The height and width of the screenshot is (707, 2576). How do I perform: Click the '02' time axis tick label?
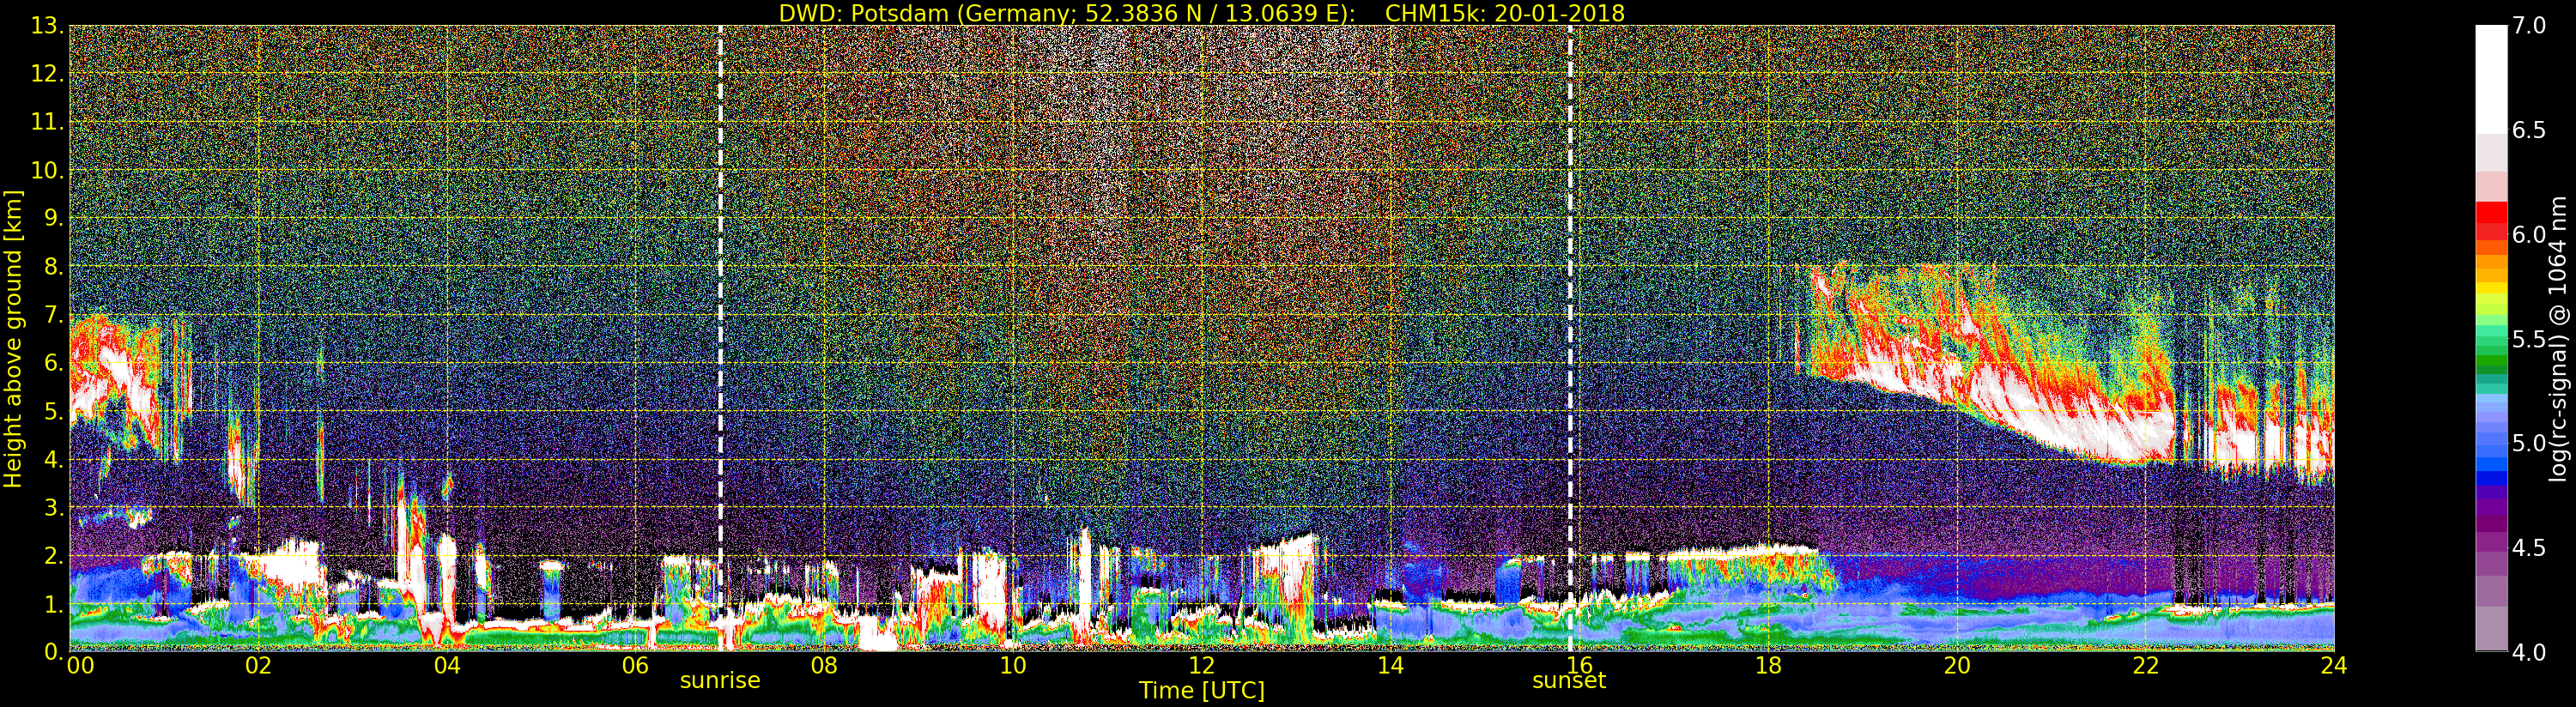(258, 665)
